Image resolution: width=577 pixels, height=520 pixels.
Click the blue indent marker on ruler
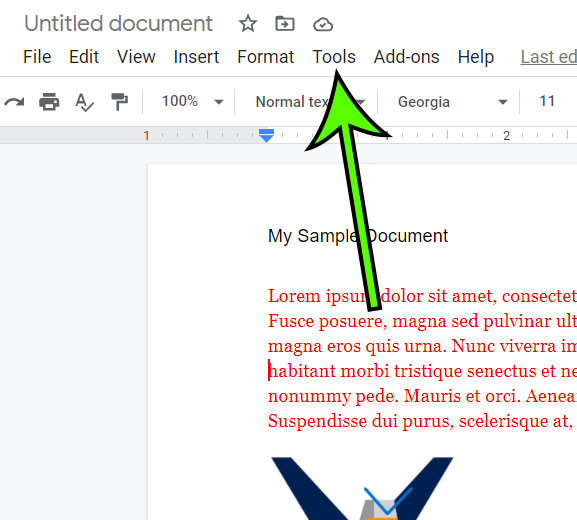pyautogui.click(x=266, y=135)
